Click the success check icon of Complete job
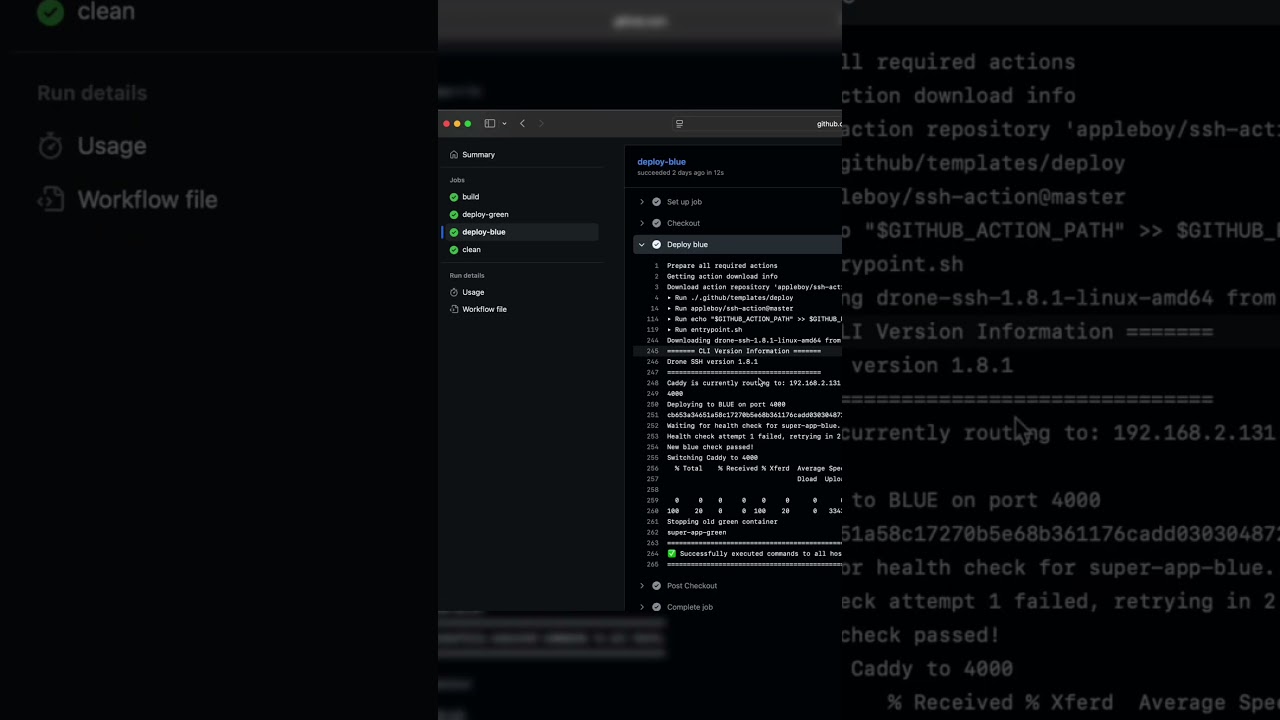The width and height of the screenshot is (1280, 720). point(657,607)
